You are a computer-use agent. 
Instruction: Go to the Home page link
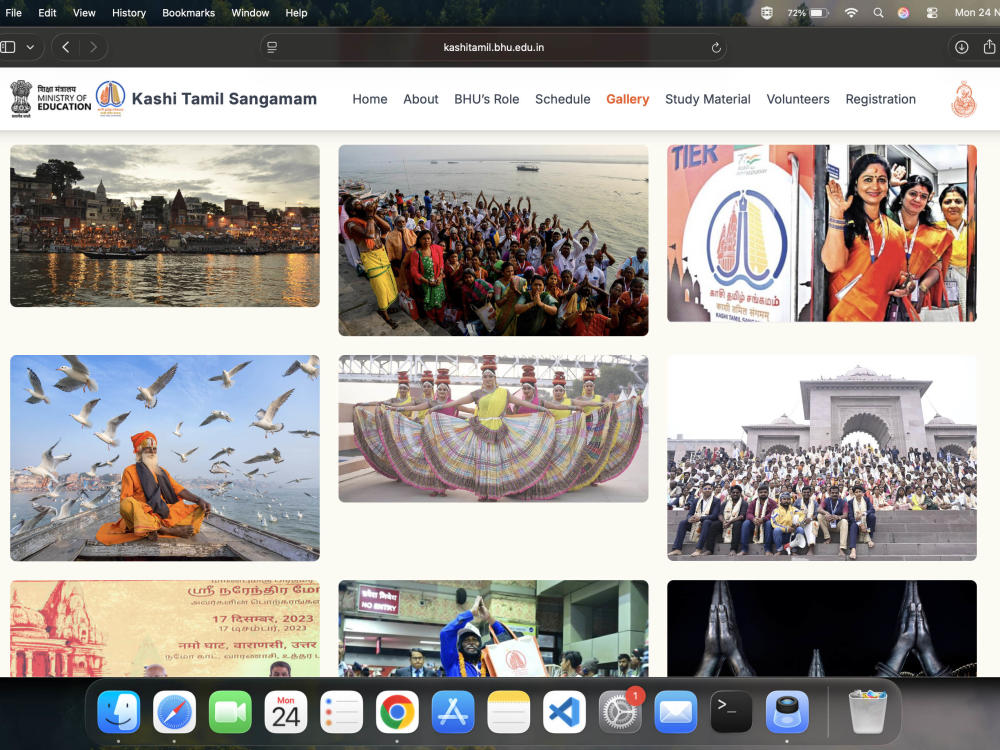point(370,99)
